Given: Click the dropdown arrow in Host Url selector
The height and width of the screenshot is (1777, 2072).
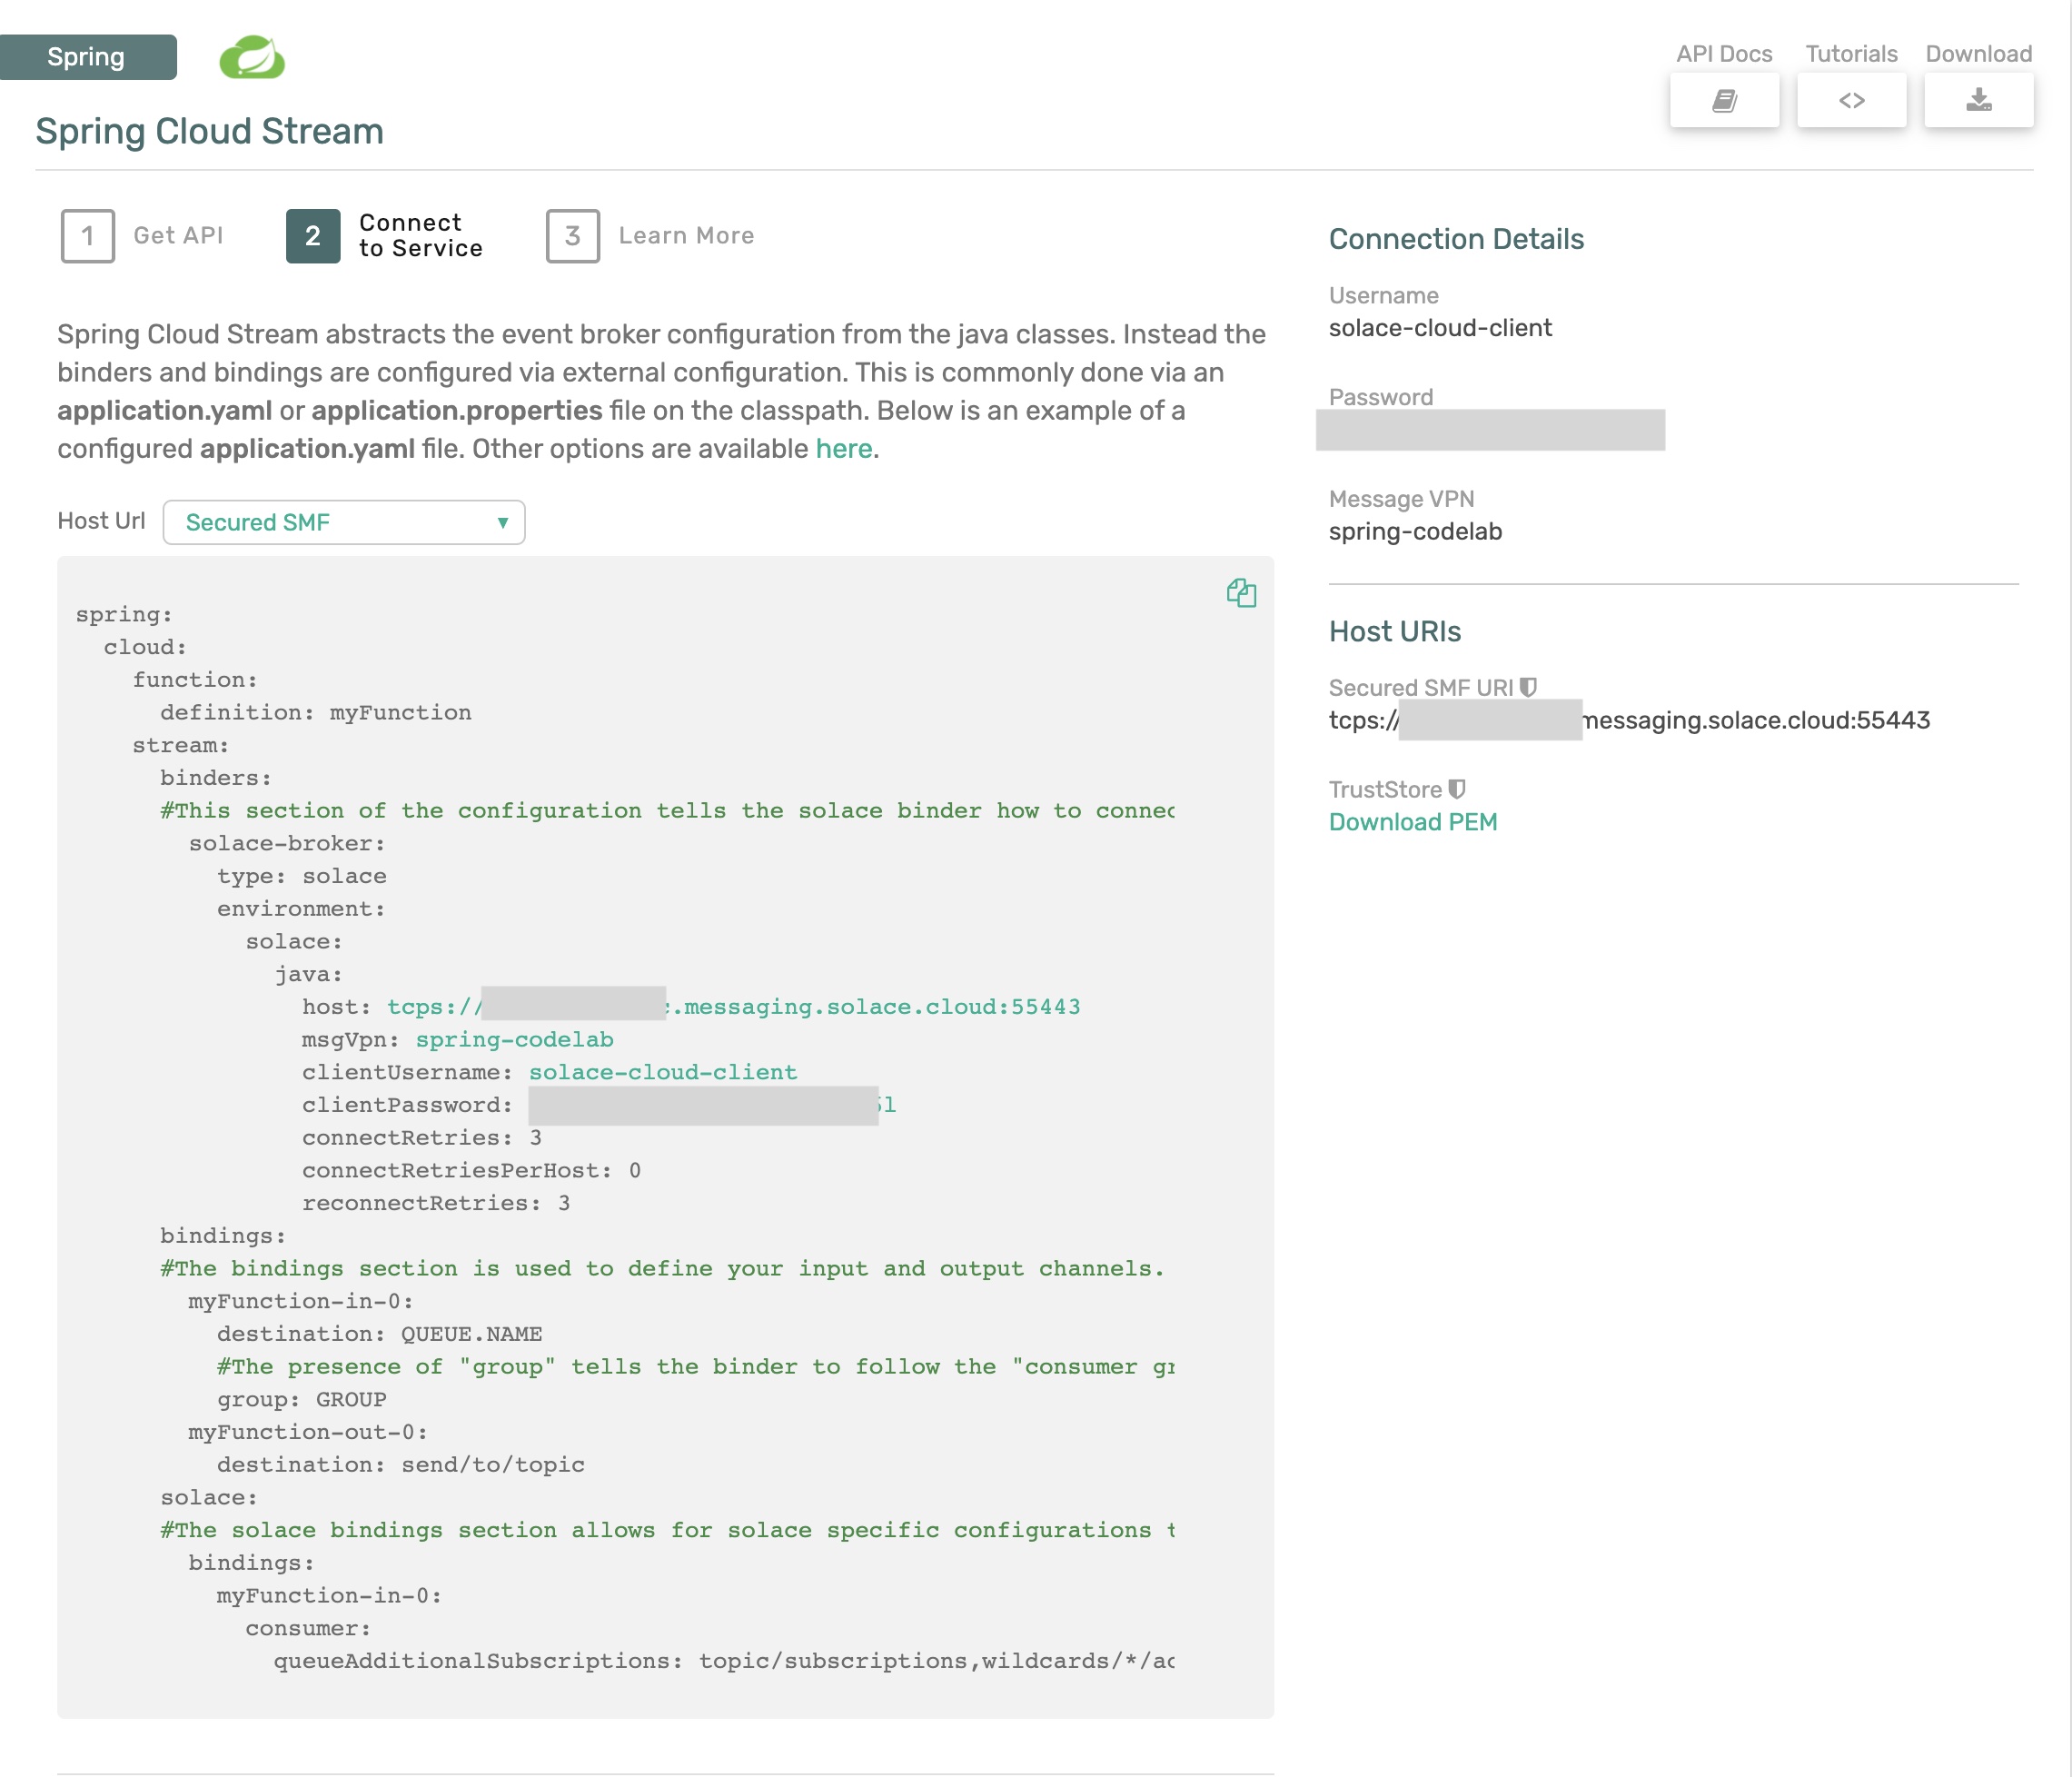Looking at the screenshot, I should [x=503, y=522].
